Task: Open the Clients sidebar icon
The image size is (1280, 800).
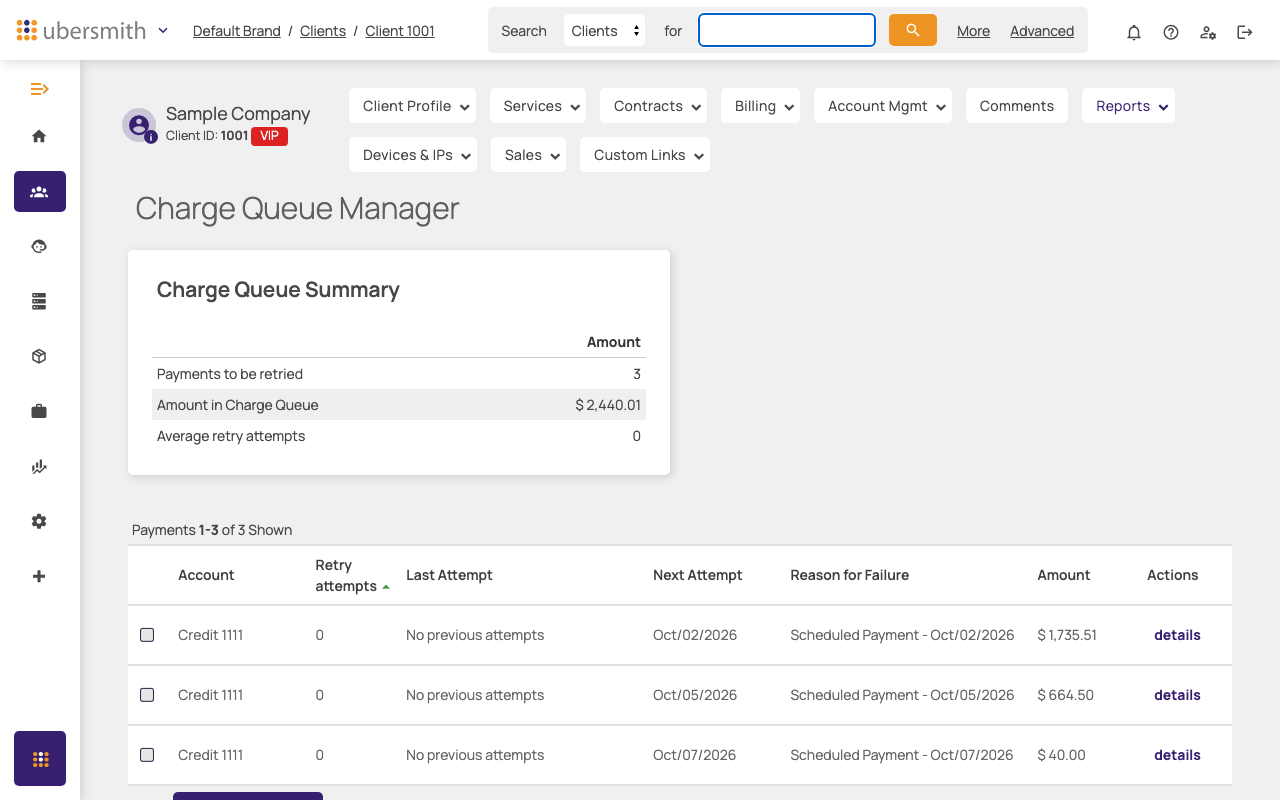Action: (40, 191)
